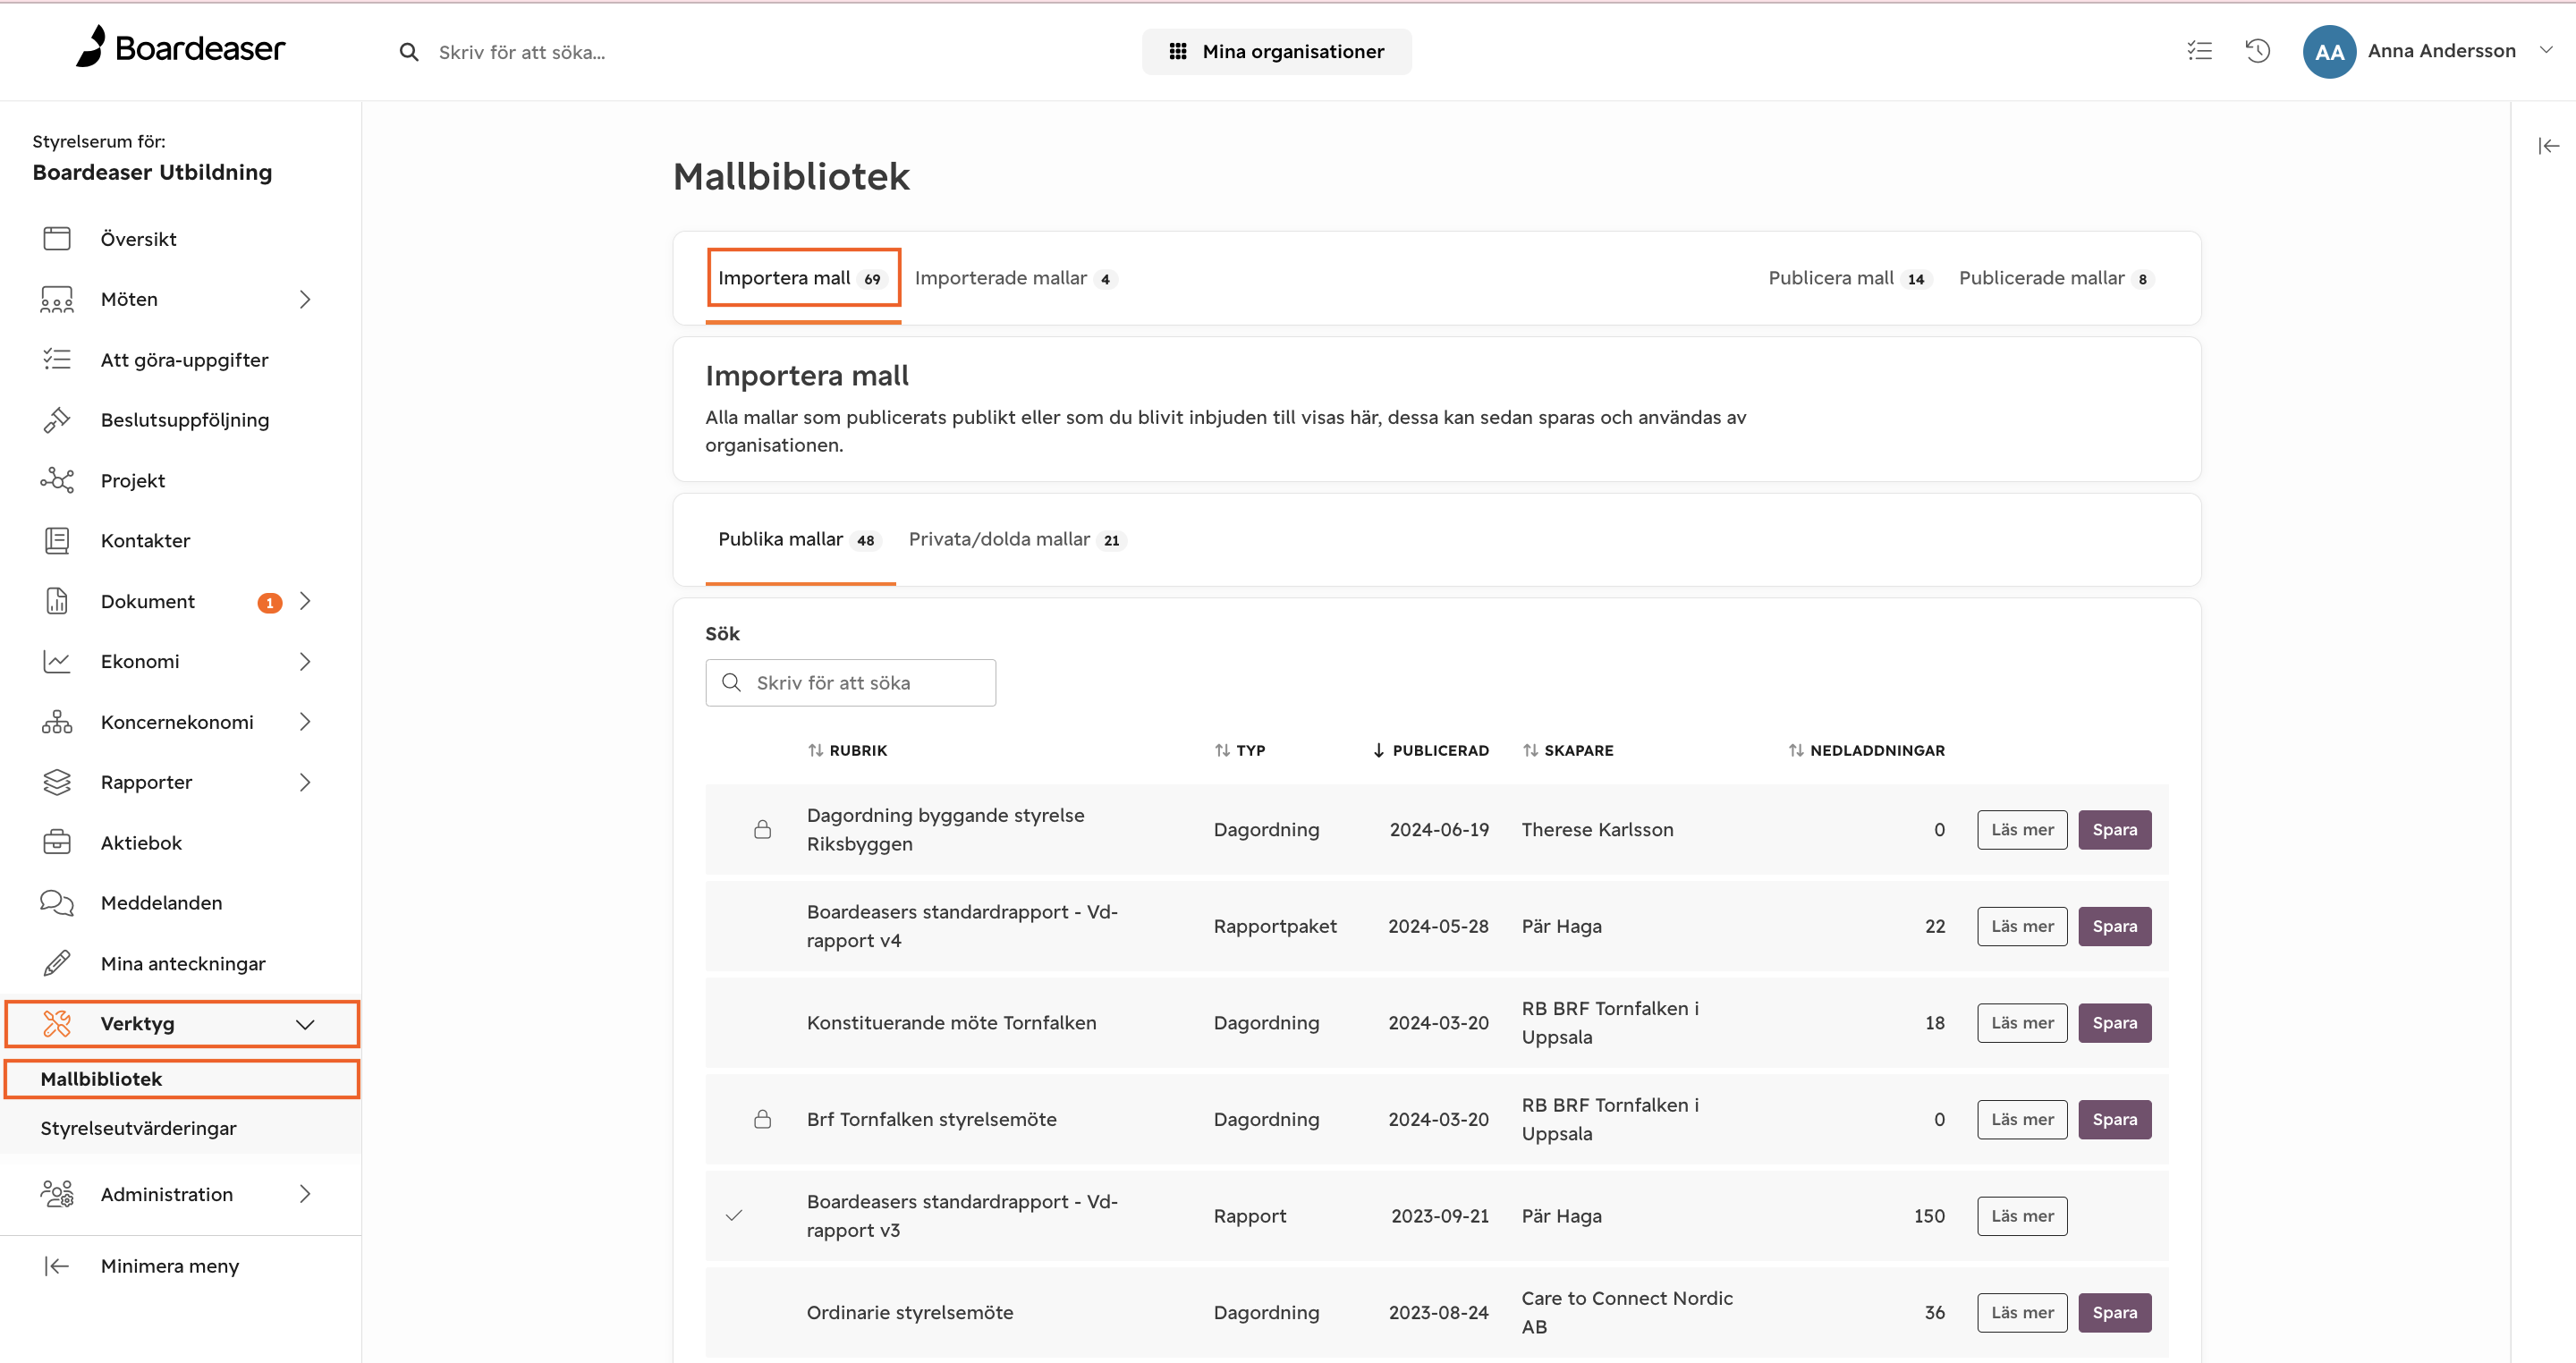Open the task checklist icon in header

pos(2199,51)
